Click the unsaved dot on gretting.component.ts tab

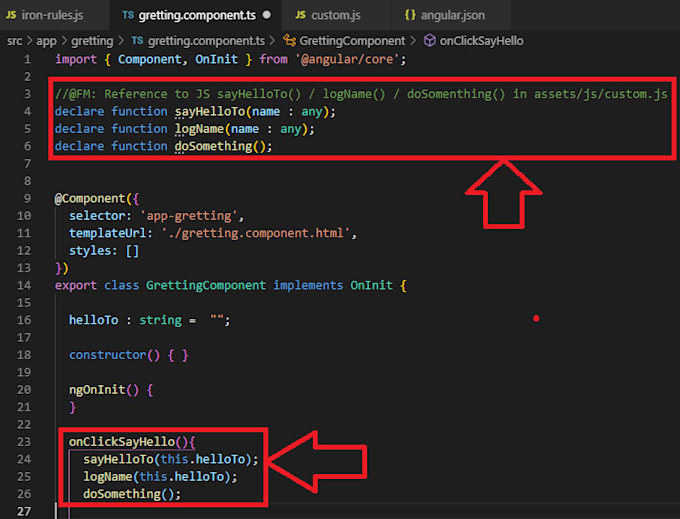pyautogui.click(x=267, y=16)
